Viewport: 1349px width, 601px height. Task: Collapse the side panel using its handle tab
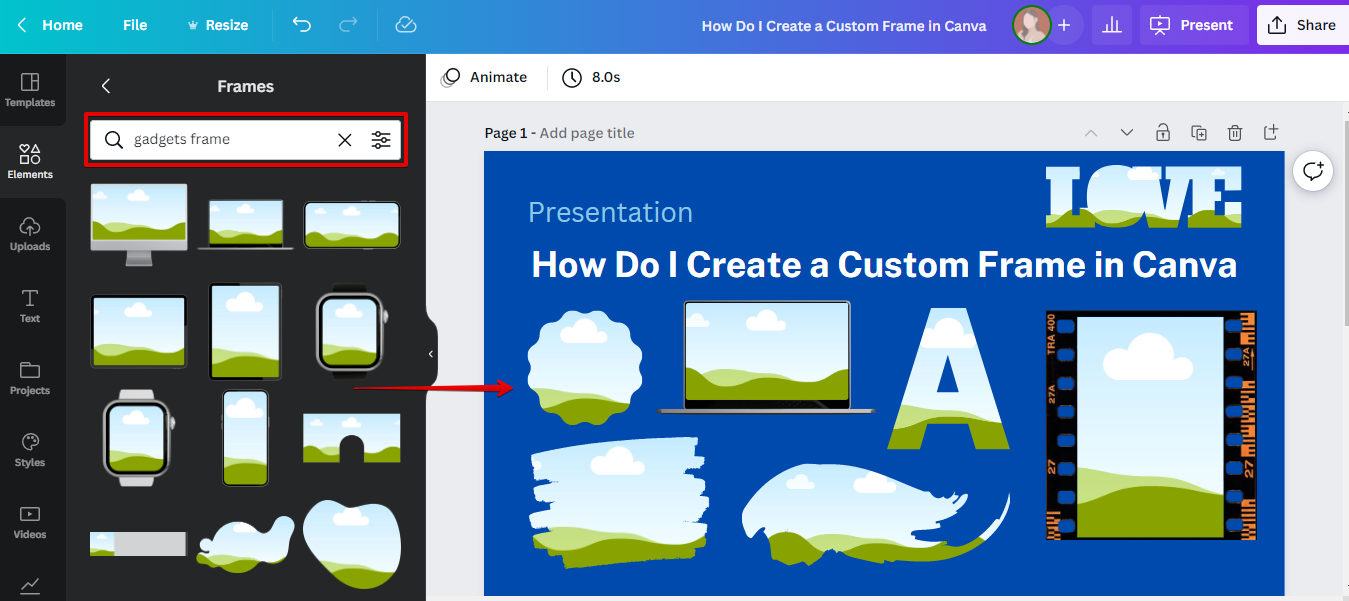tap(431, 352)
